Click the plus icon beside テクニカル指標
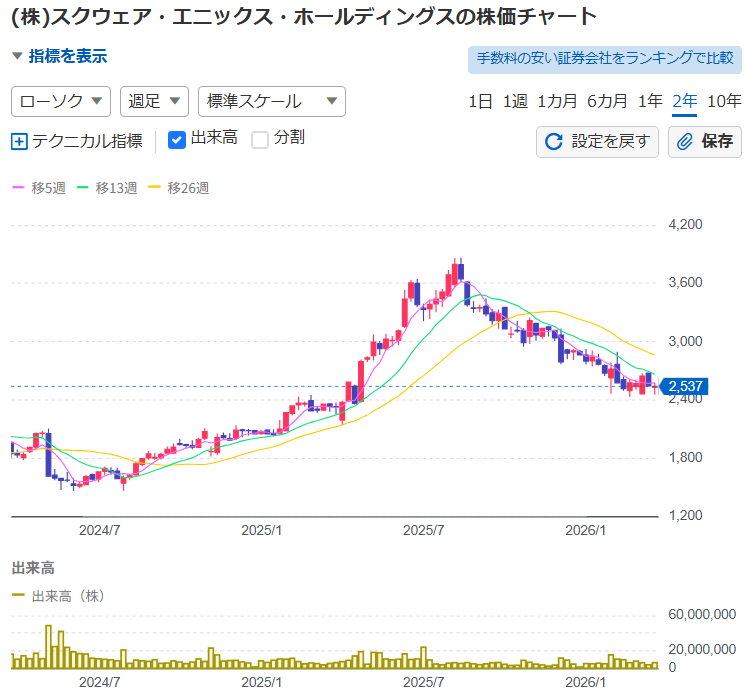This screenshot has width=753, height=696. click(x=19, y=141)
